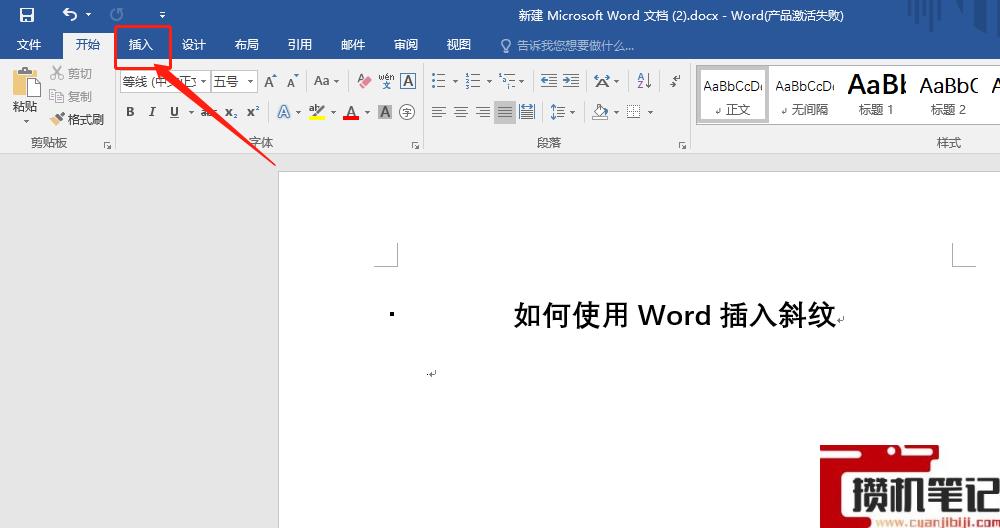Image resolution: width=1000 pixels, height=528 pixels.
Task: Open Customize Quick Access Toolbar dropdown
Action: click(163, 15)
